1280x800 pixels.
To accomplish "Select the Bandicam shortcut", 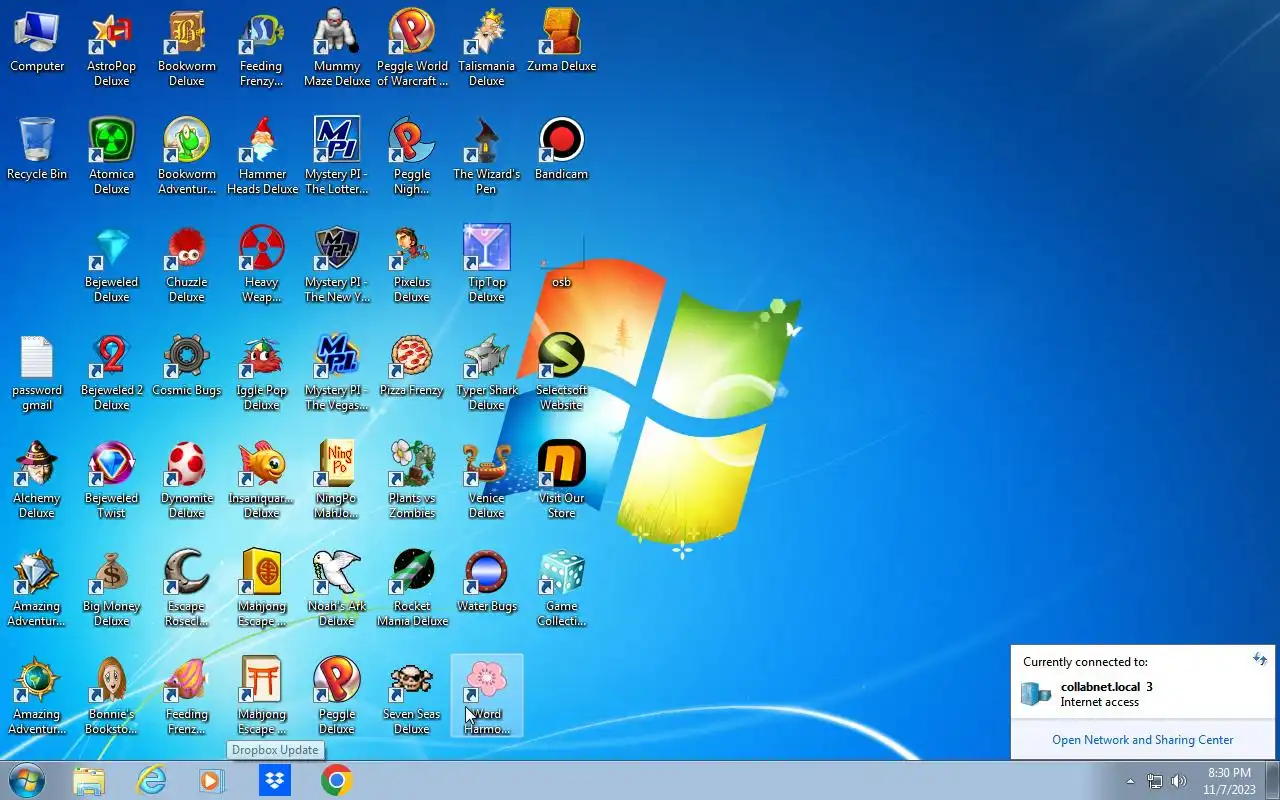I will pyautogui.click(x=561, y=150).
